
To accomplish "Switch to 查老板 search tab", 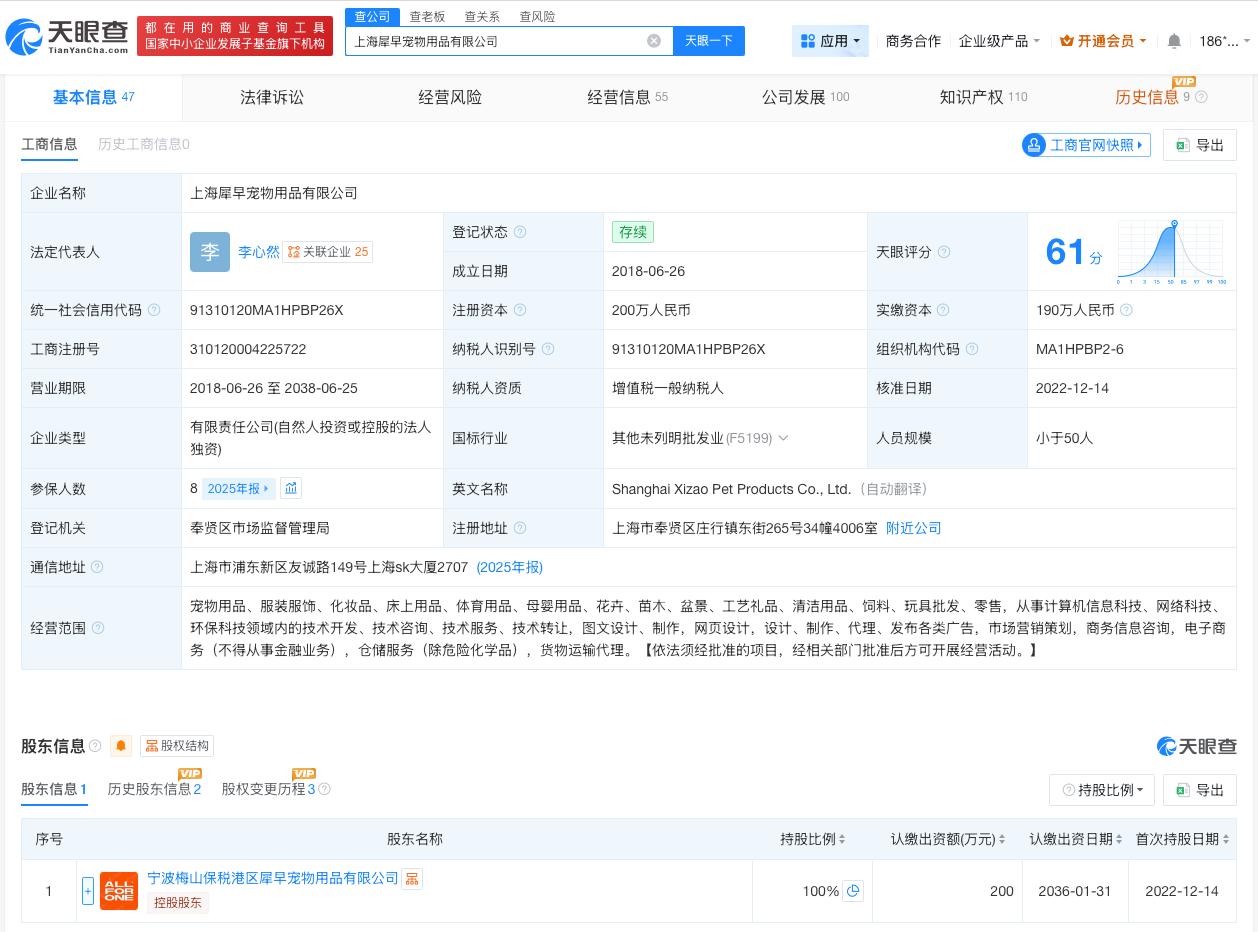I will [427, 17].
